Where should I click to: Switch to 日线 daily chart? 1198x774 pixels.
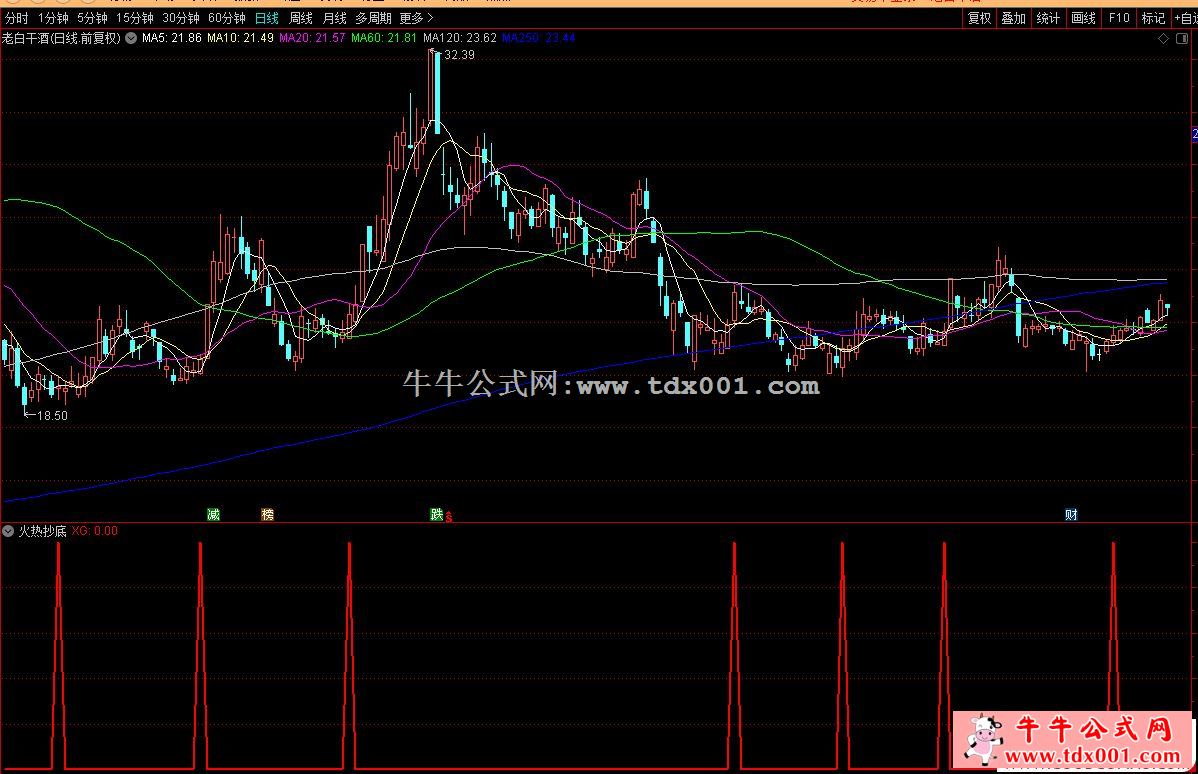pyautogui.click(x=267, y=18)
